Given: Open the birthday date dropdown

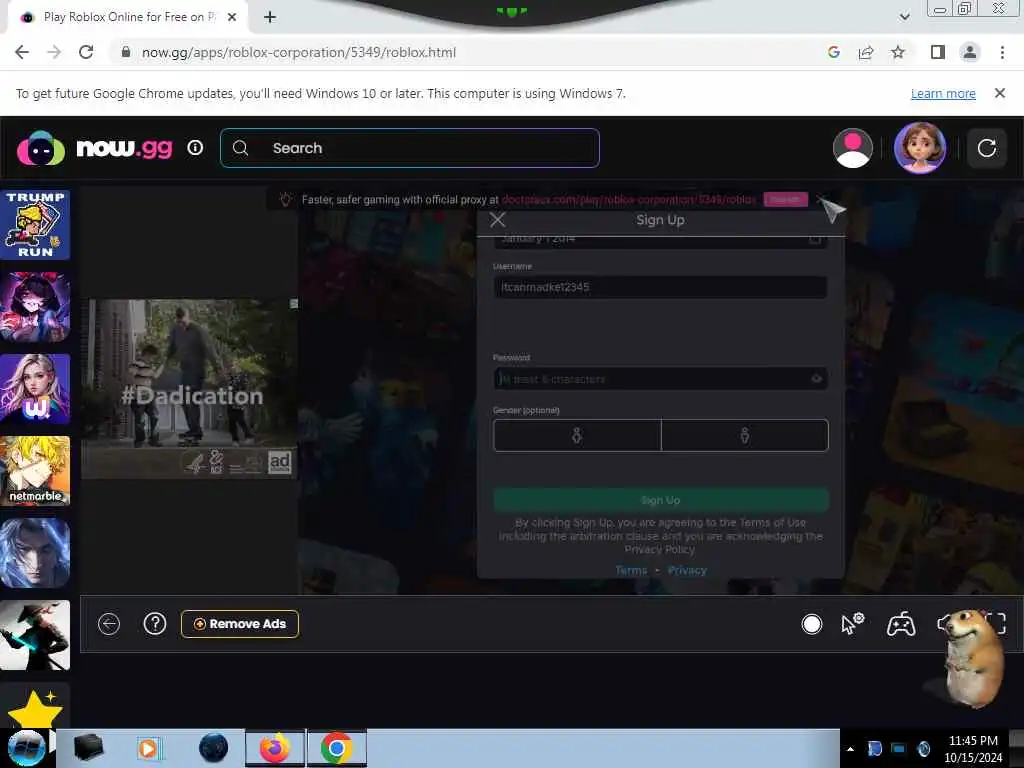Looking at the screenshot, I should click(x=660, y=240).
